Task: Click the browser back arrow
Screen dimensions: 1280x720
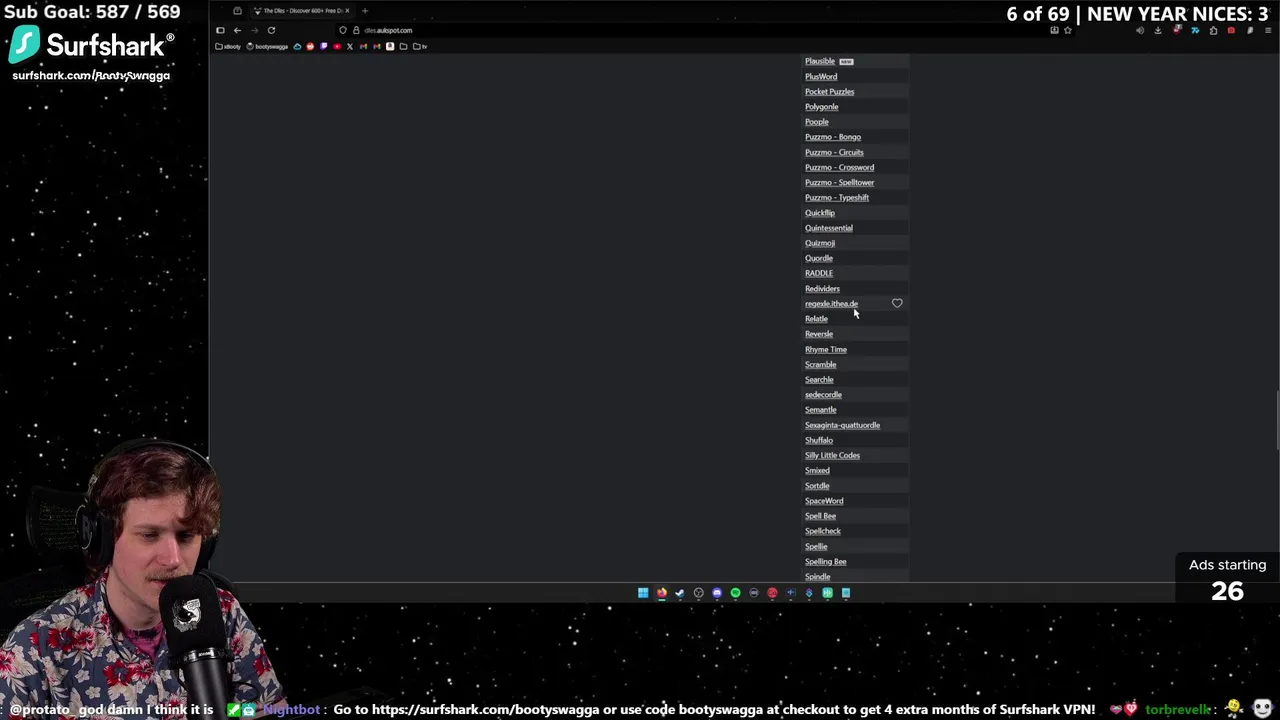Action: click(237, 30)
